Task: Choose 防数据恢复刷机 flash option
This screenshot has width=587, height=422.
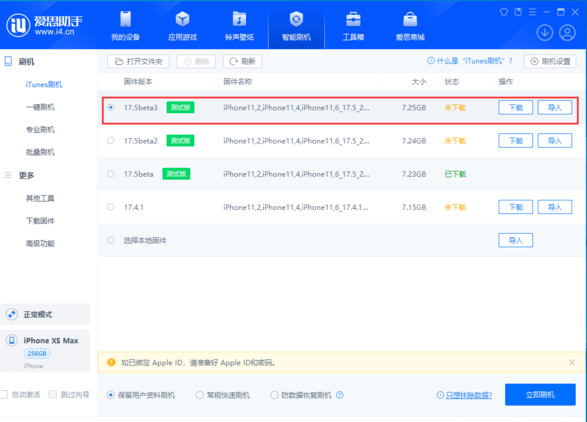Action: pyautogui.click(x=274, y=395)
